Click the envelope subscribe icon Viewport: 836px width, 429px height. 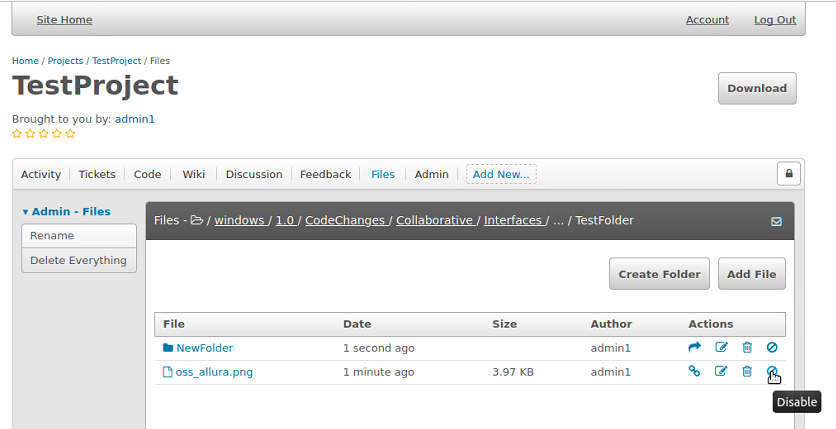tap(776, 222)
